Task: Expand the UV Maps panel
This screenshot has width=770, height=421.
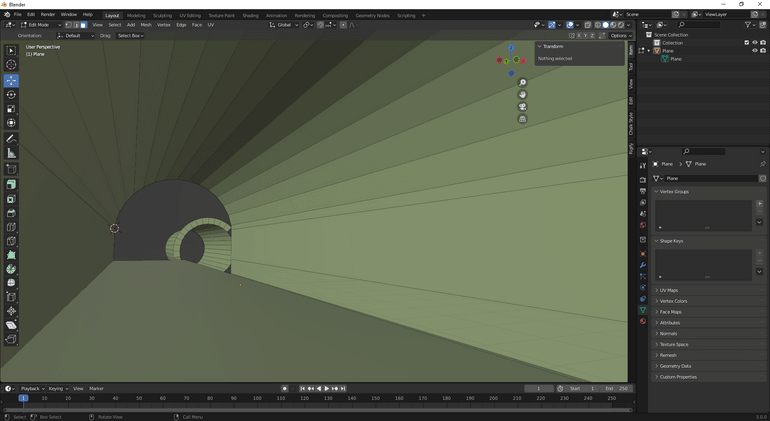Action: [668, 290]
